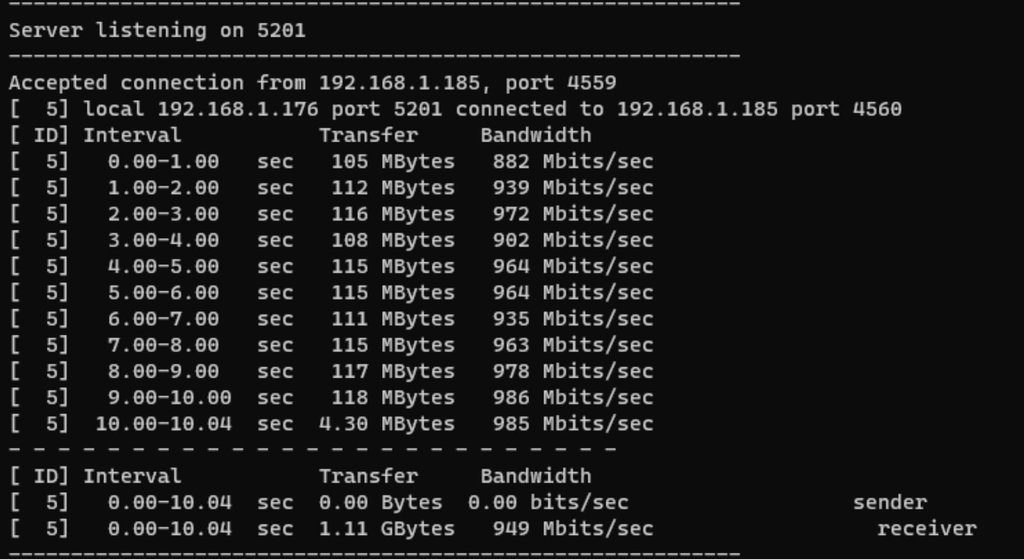Click the 3.00-4.00 interval entry
This screenshot has height=559, width=1024.
coord(163,240)
